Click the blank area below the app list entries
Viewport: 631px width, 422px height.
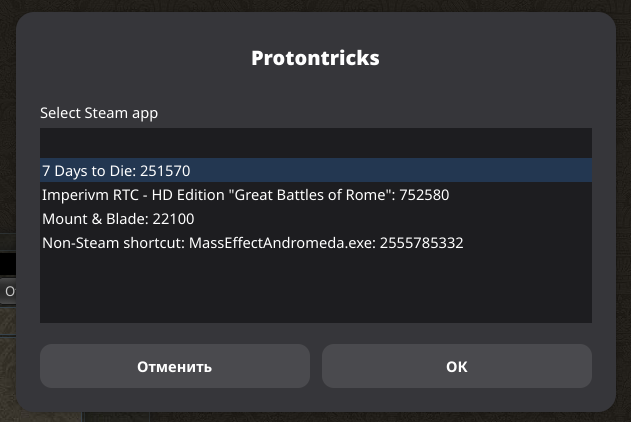[x=315, y=290]
